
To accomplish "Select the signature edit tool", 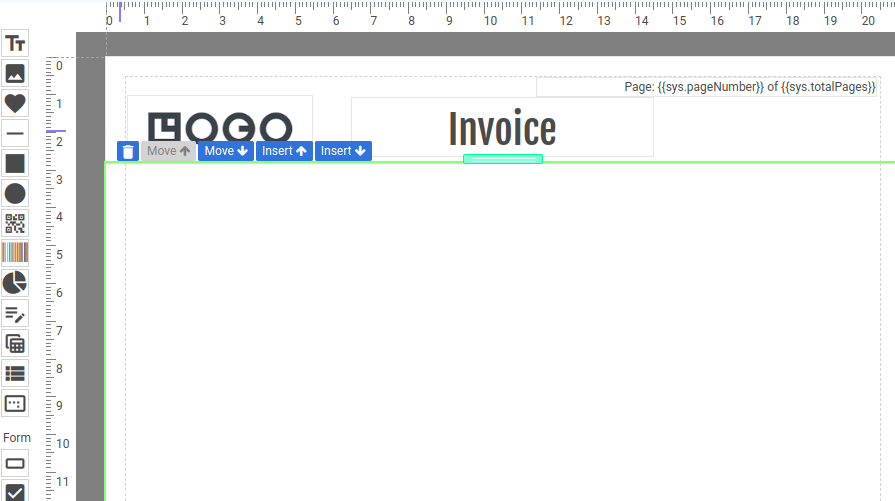I will point(15,313).
